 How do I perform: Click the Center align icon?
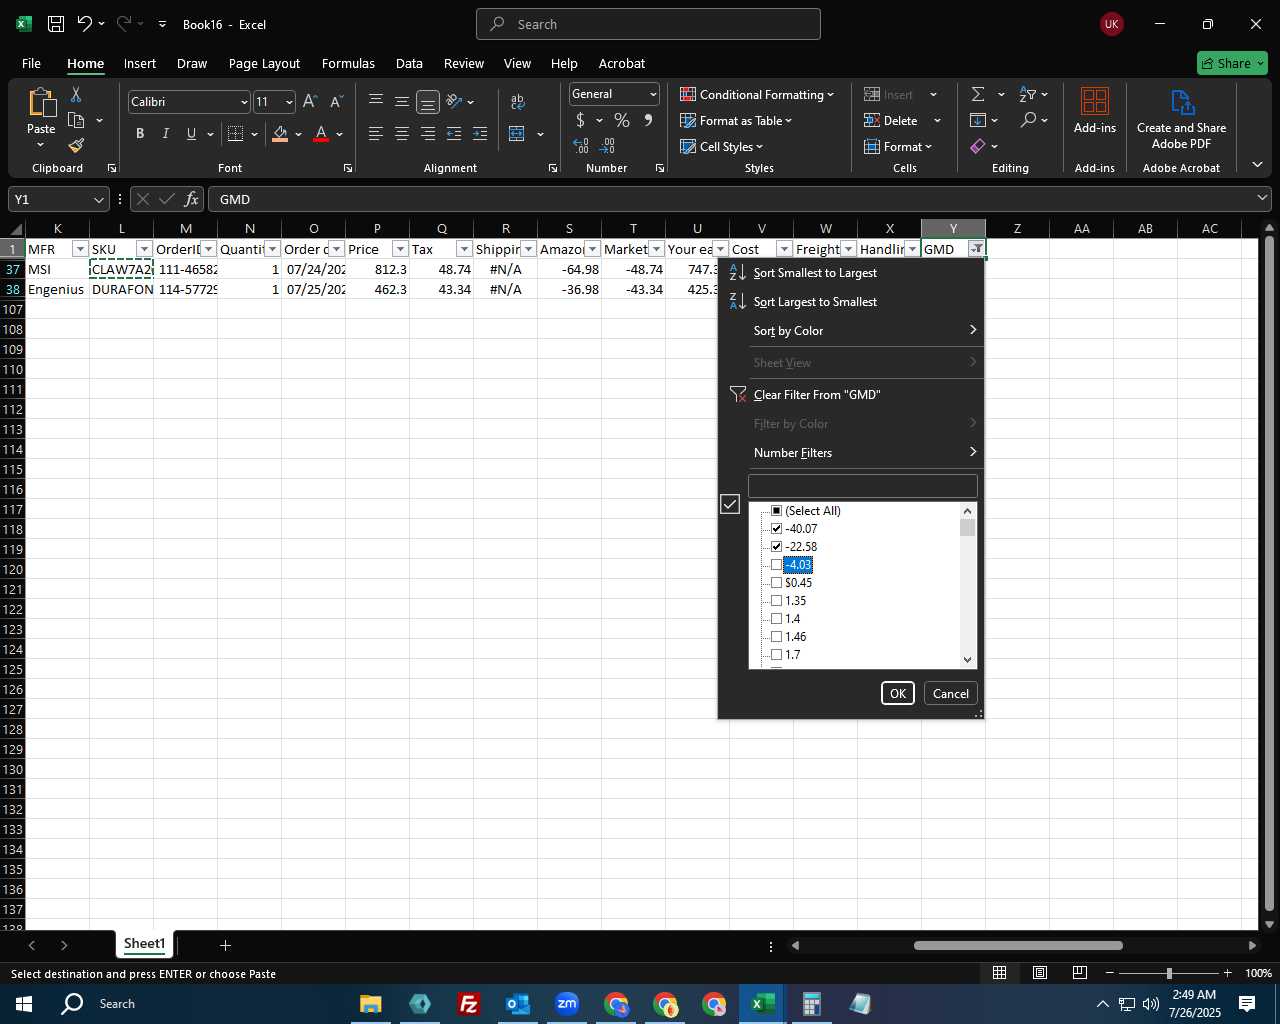[x=401, y=134]
